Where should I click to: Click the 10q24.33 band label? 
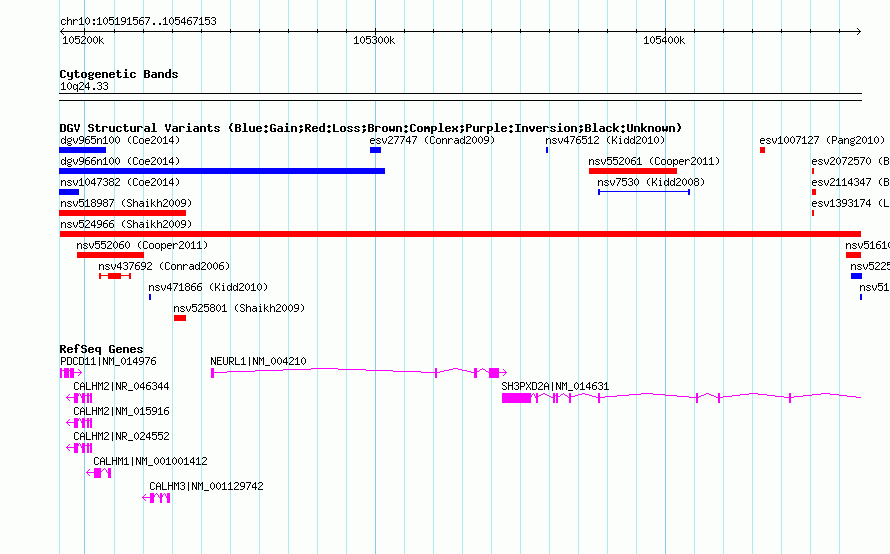(84, 86)
